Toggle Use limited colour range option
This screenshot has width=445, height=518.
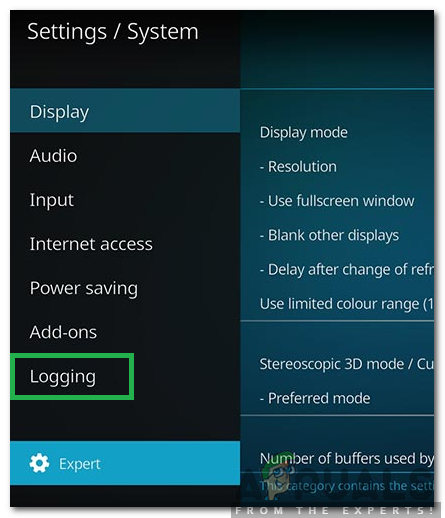[337, 304]
